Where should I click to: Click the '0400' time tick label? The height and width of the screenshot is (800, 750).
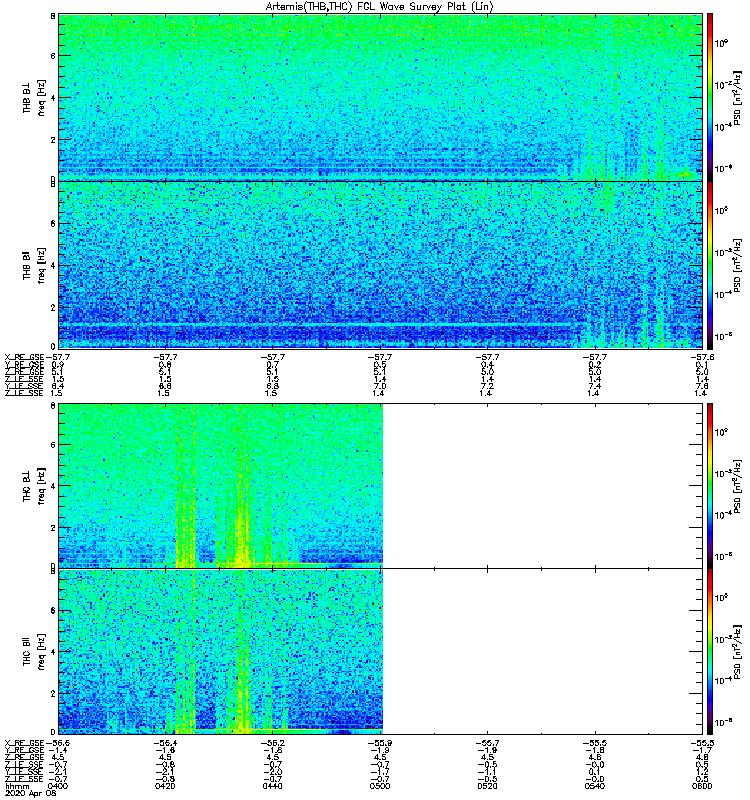pyautogui.click(x=57, y=786)
